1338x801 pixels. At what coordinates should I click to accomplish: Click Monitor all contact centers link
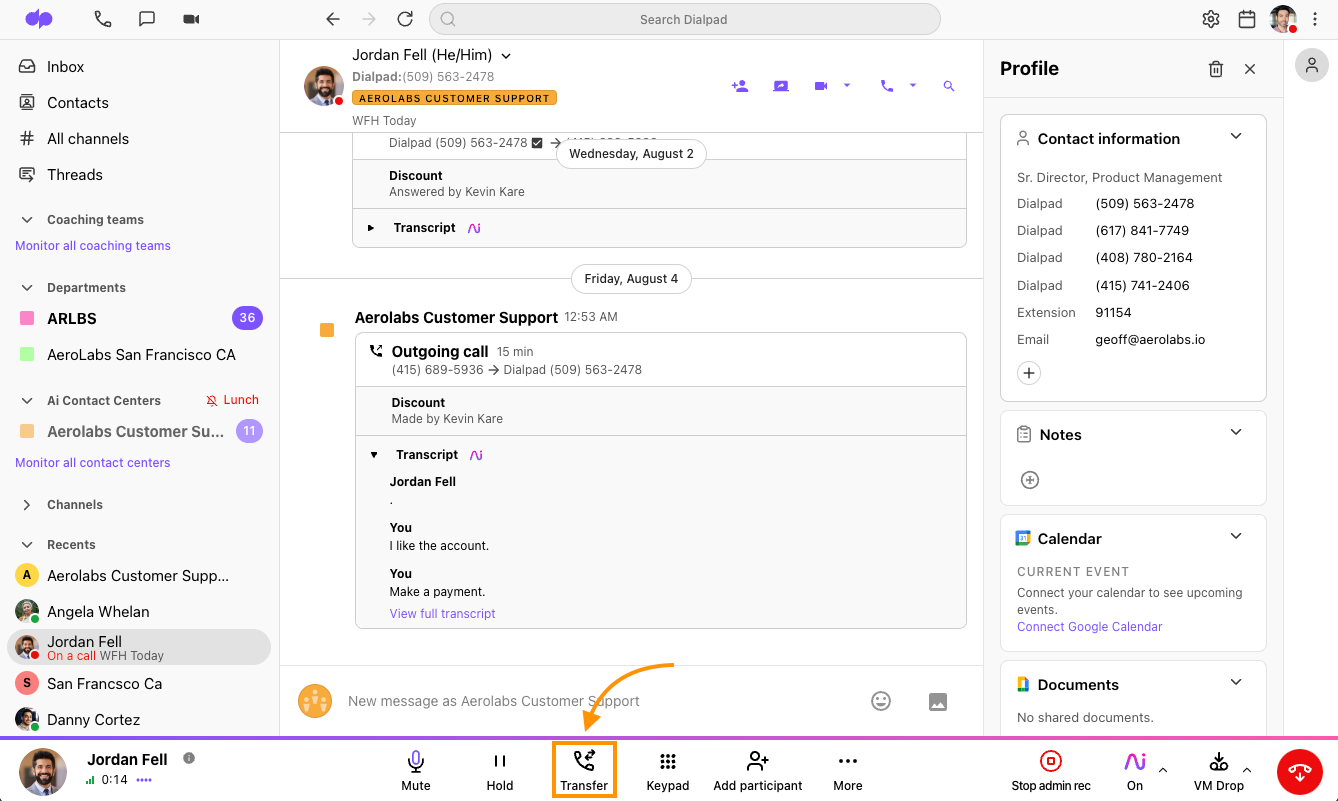[x=93, y=463]
